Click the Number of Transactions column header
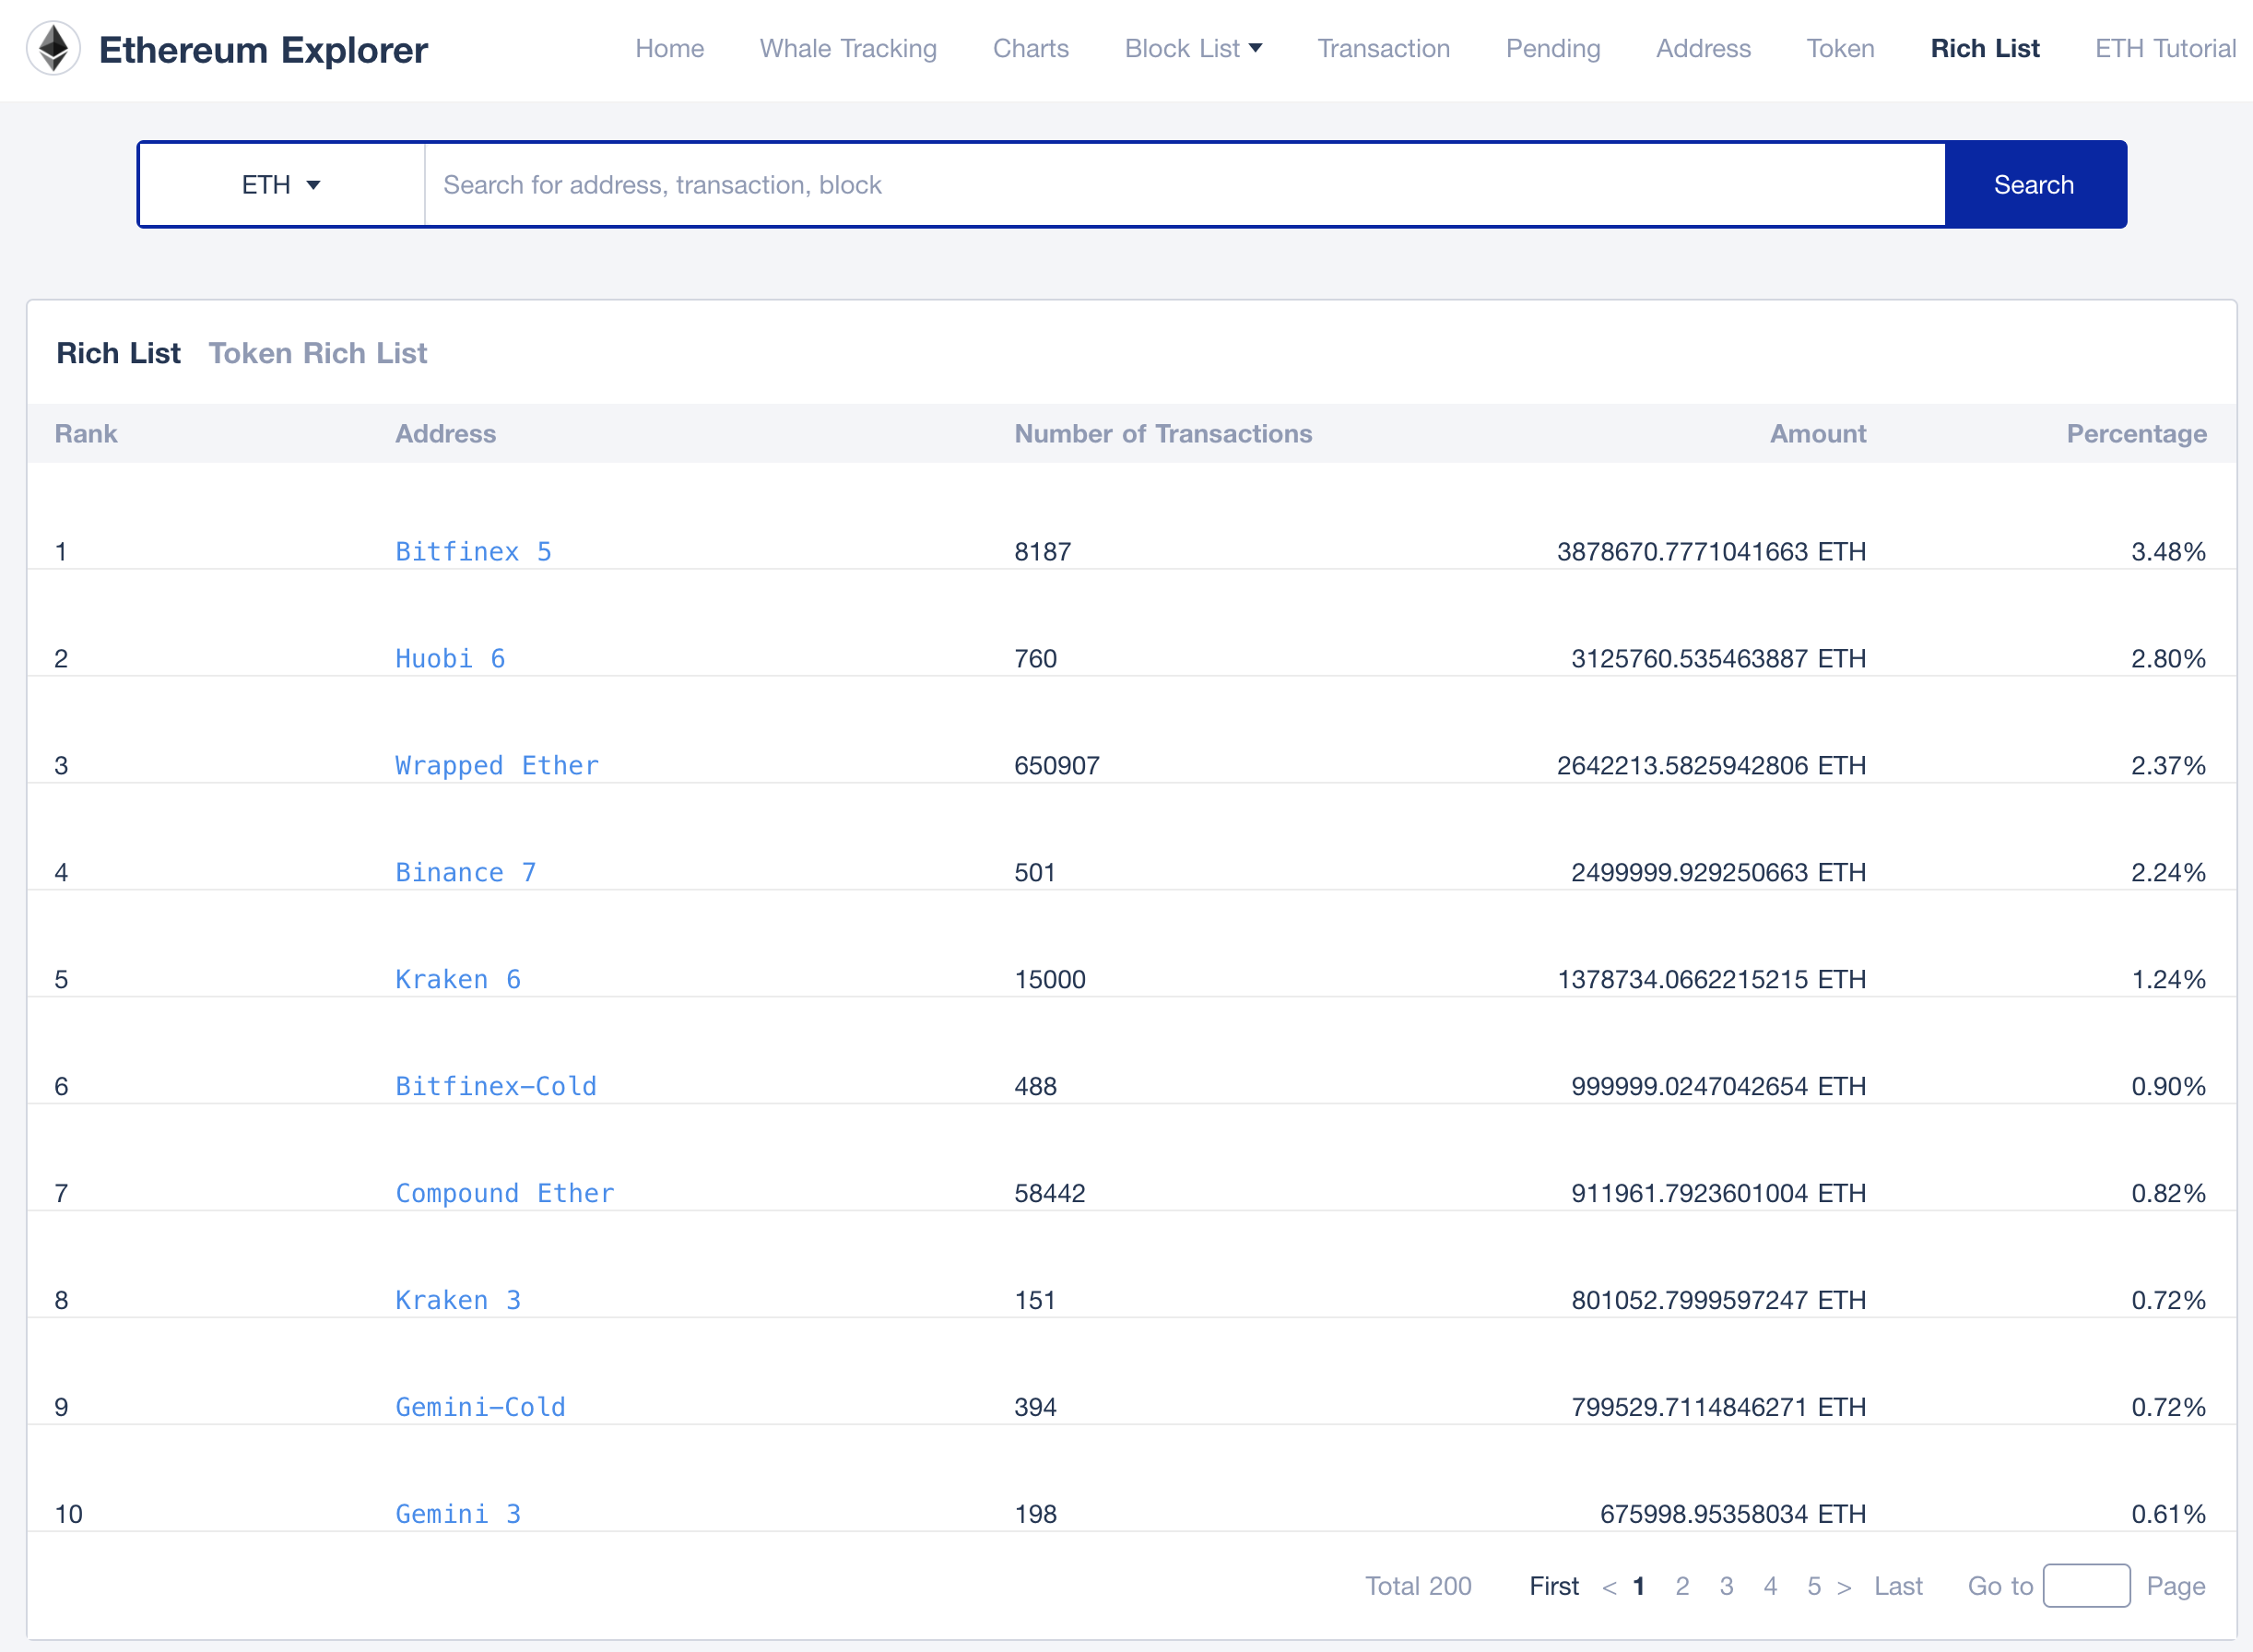Screen dimensions: 2253x1652 pyautogui.click(x=1163, y=433)
